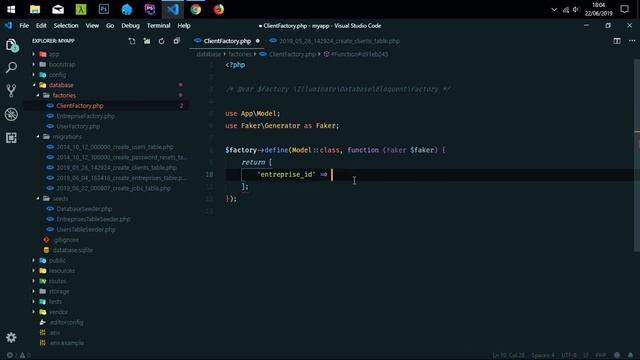This screenshot has width=640, height=360.
Task: Split the editor to the right
Action: pos(617,41)
